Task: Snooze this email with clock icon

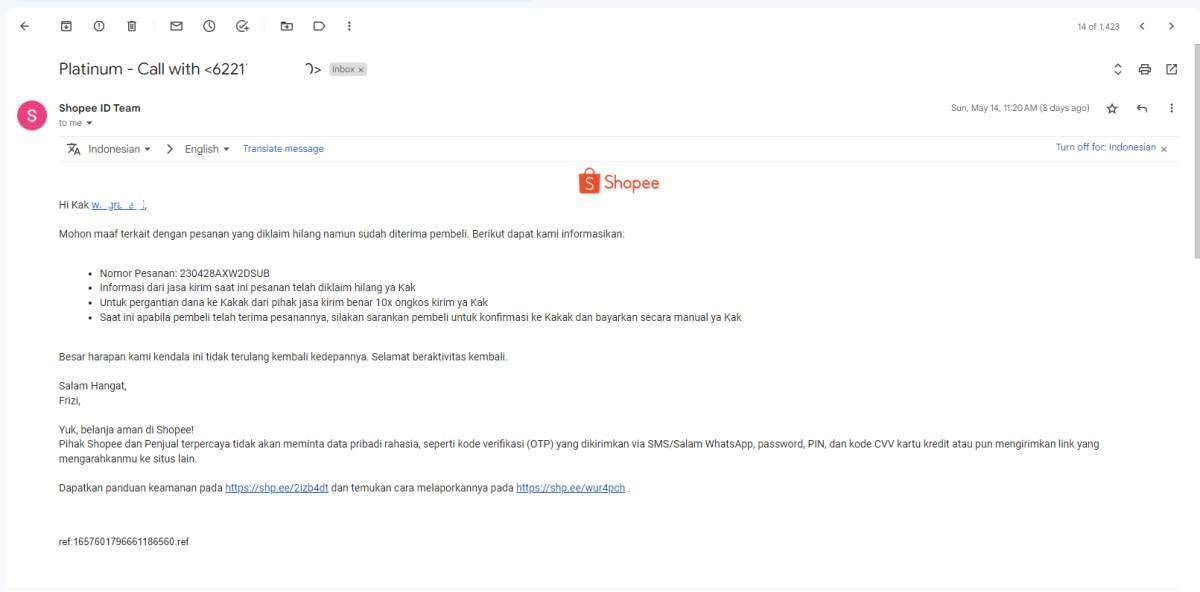Action: 209,26
